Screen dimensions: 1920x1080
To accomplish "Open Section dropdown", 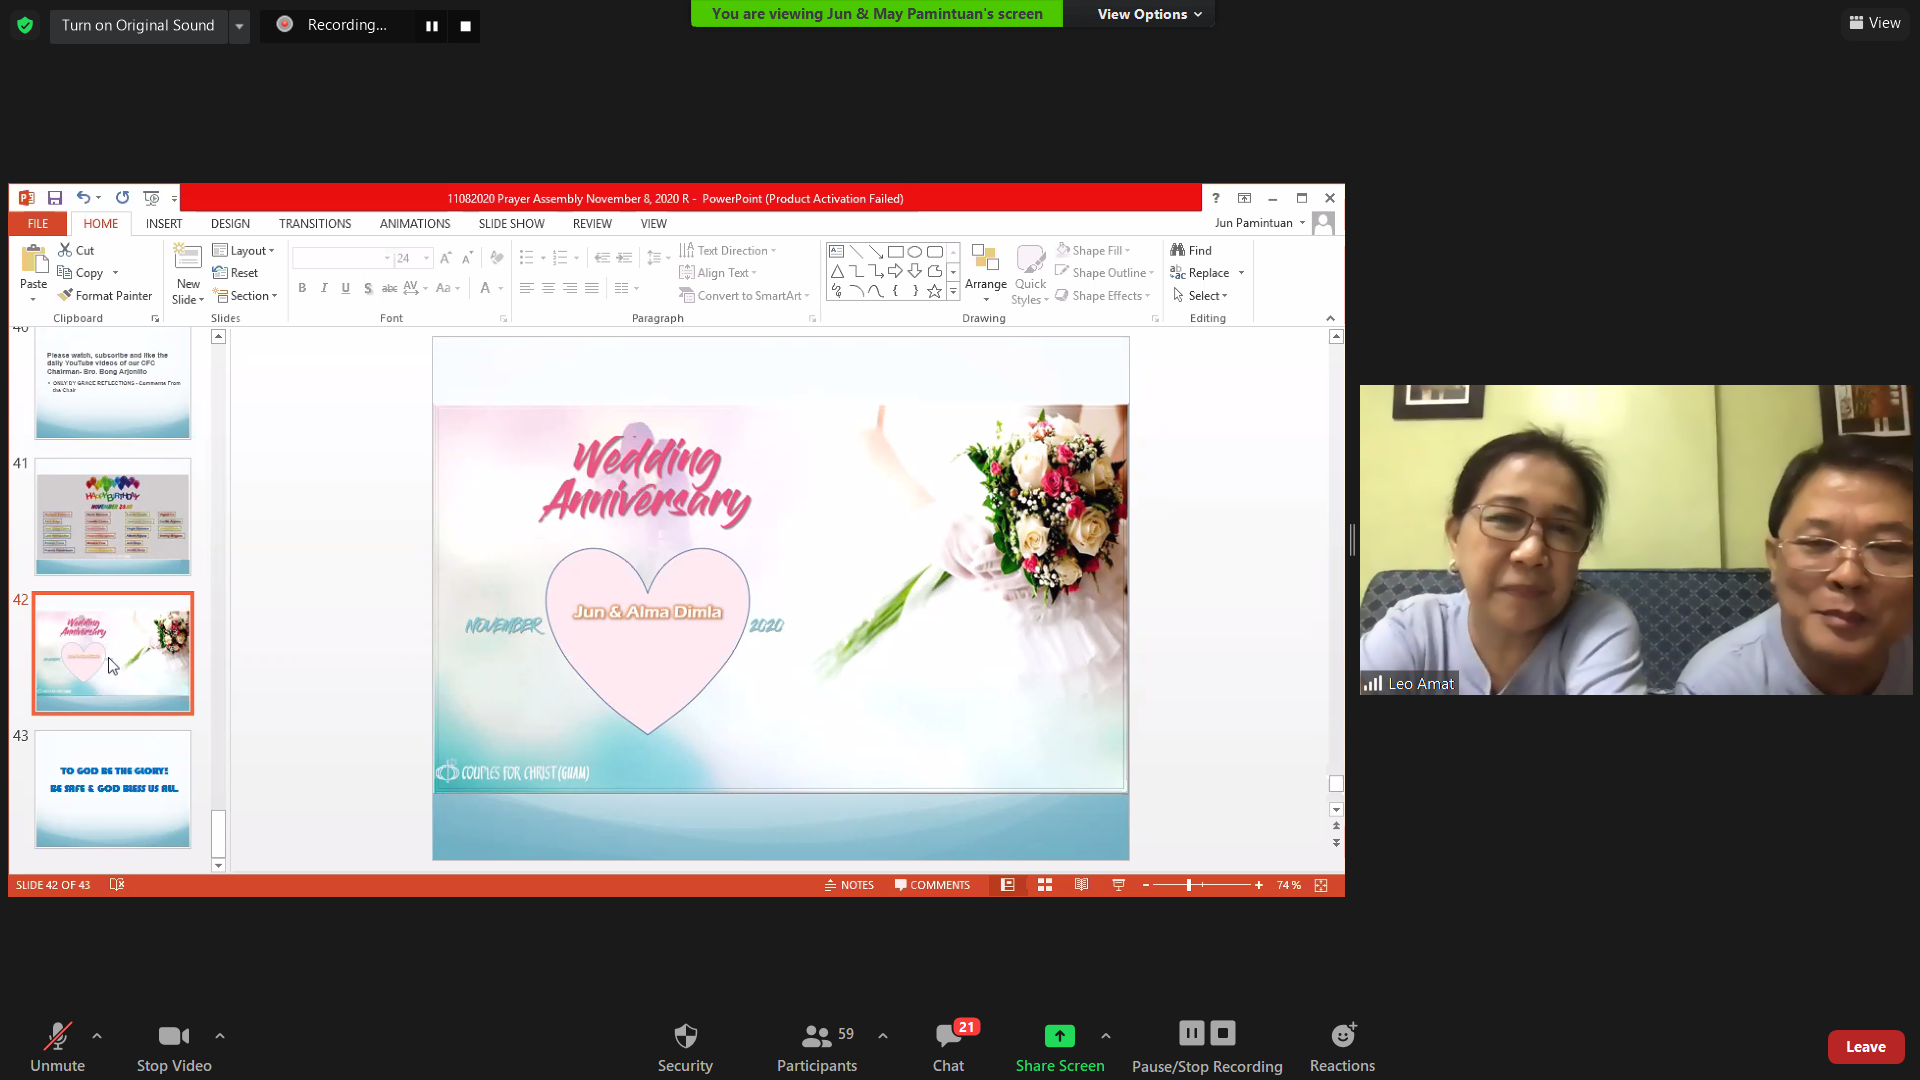I will point(245,295).
